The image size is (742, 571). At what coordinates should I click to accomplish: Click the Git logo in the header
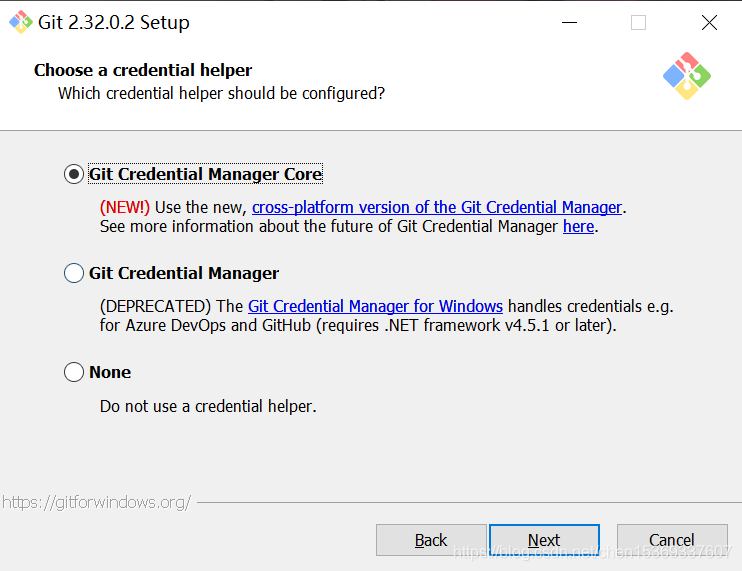pos(686,75)
